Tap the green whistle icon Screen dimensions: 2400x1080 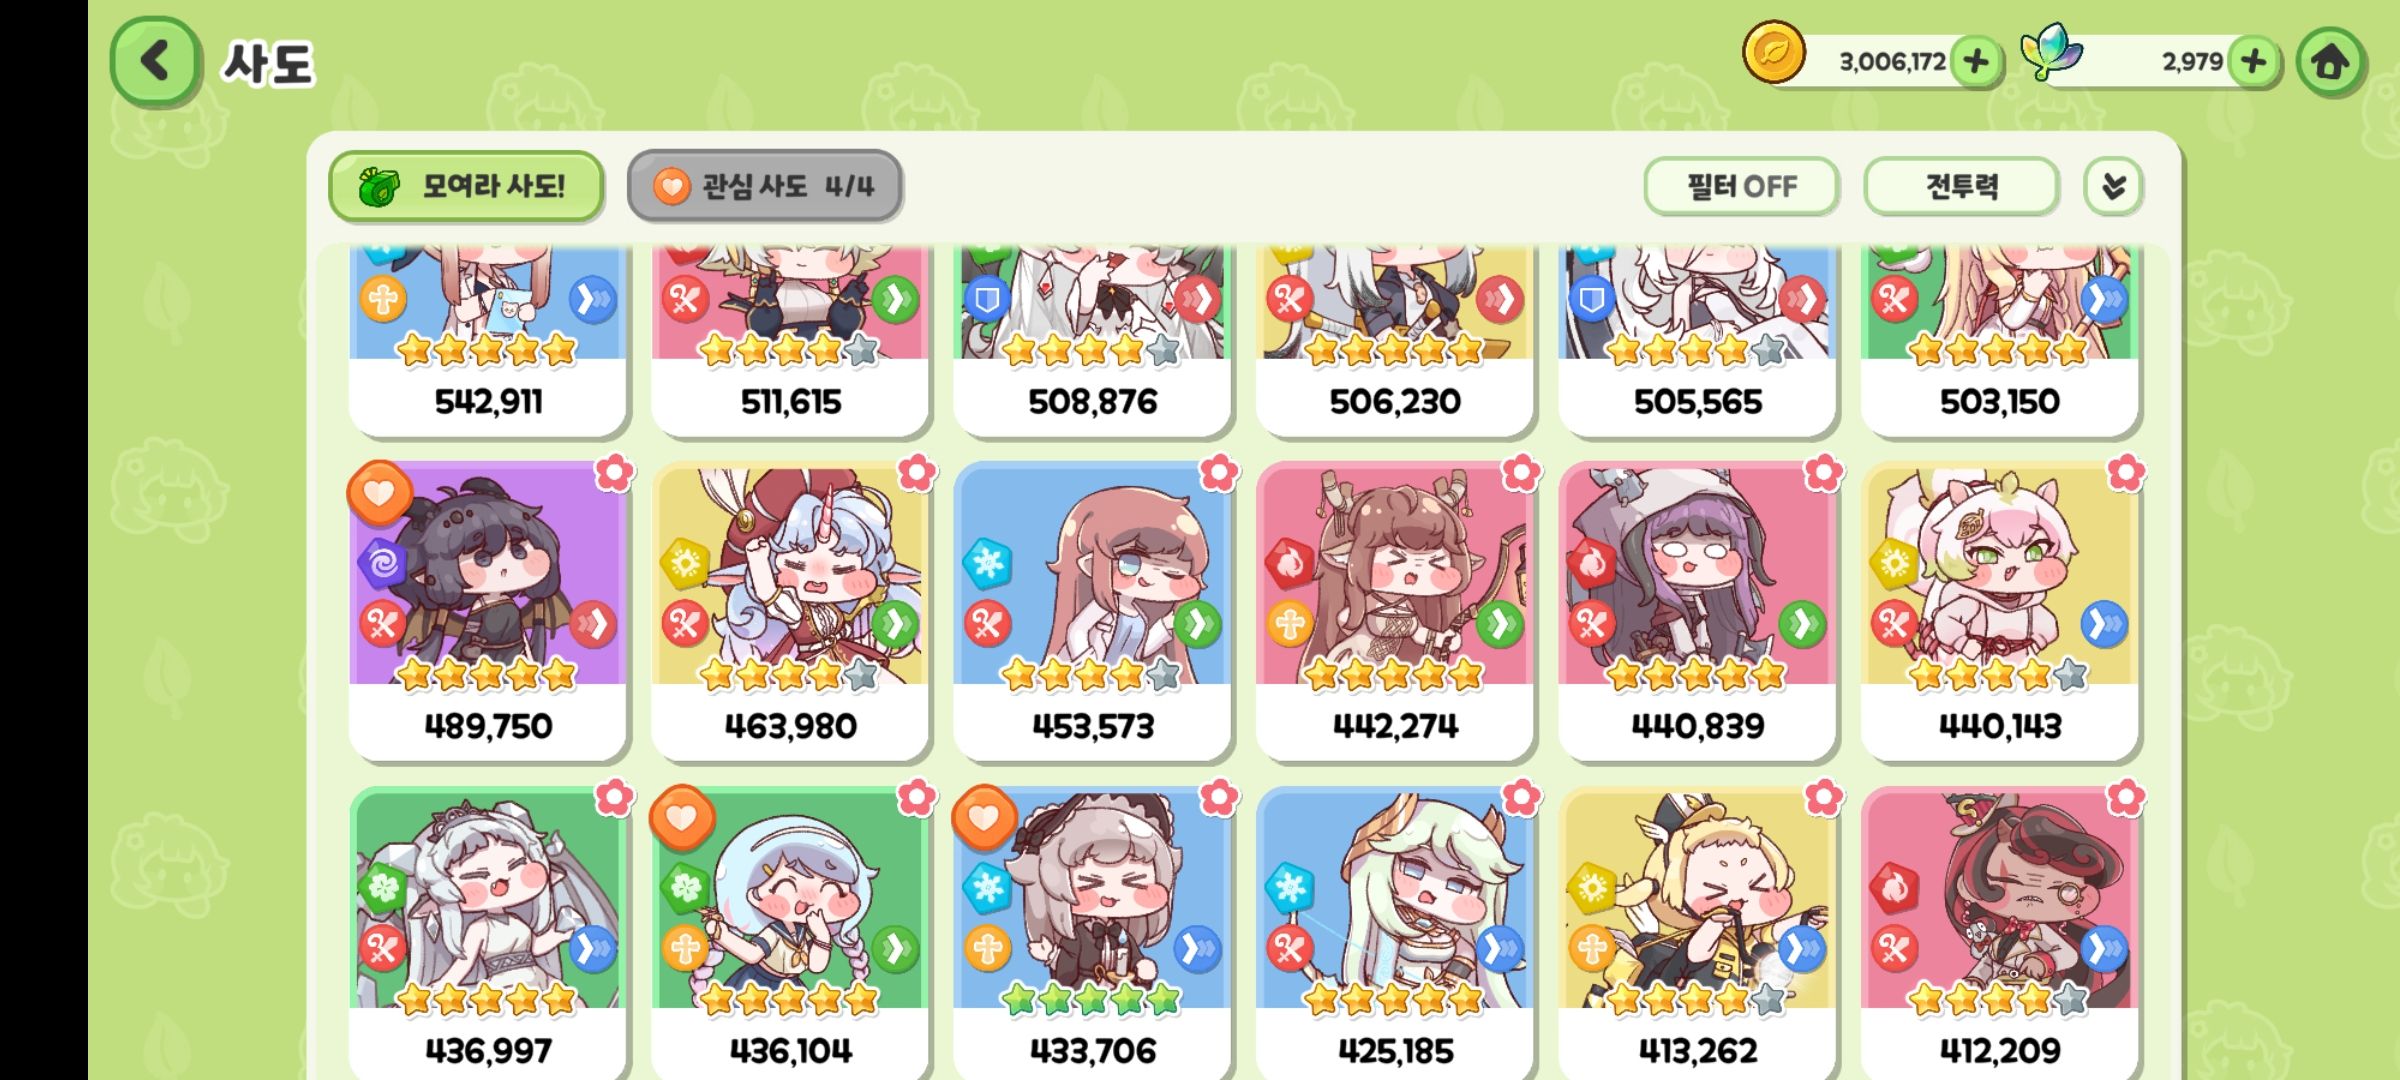tap(379, 186)
